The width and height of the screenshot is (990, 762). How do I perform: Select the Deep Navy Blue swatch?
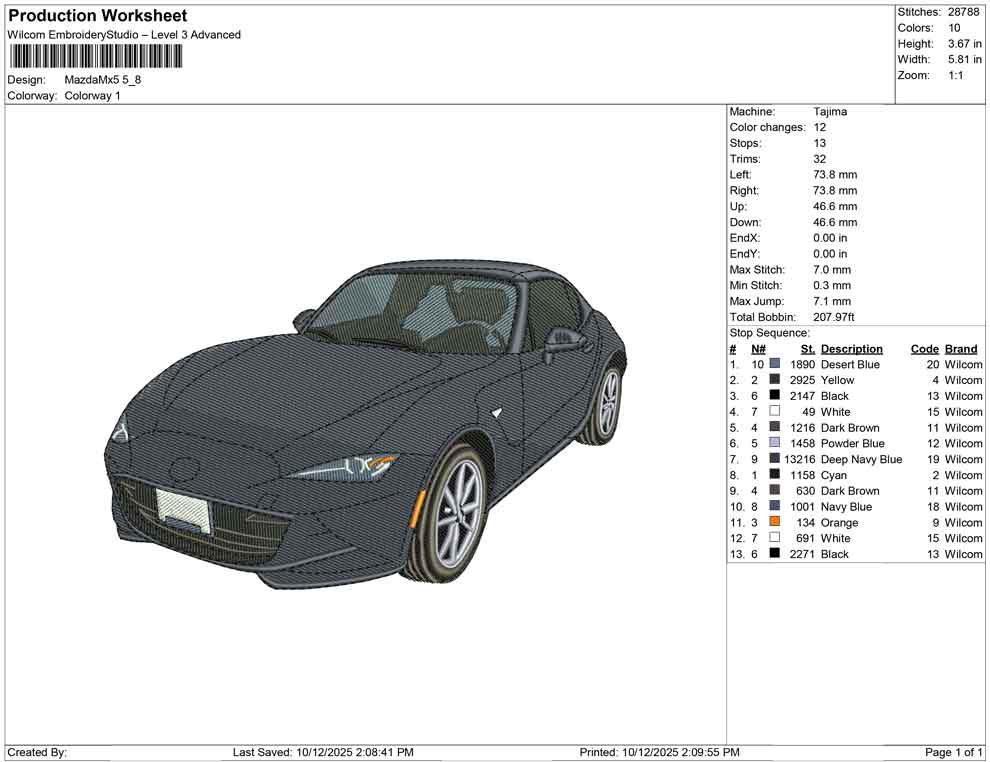775,458
